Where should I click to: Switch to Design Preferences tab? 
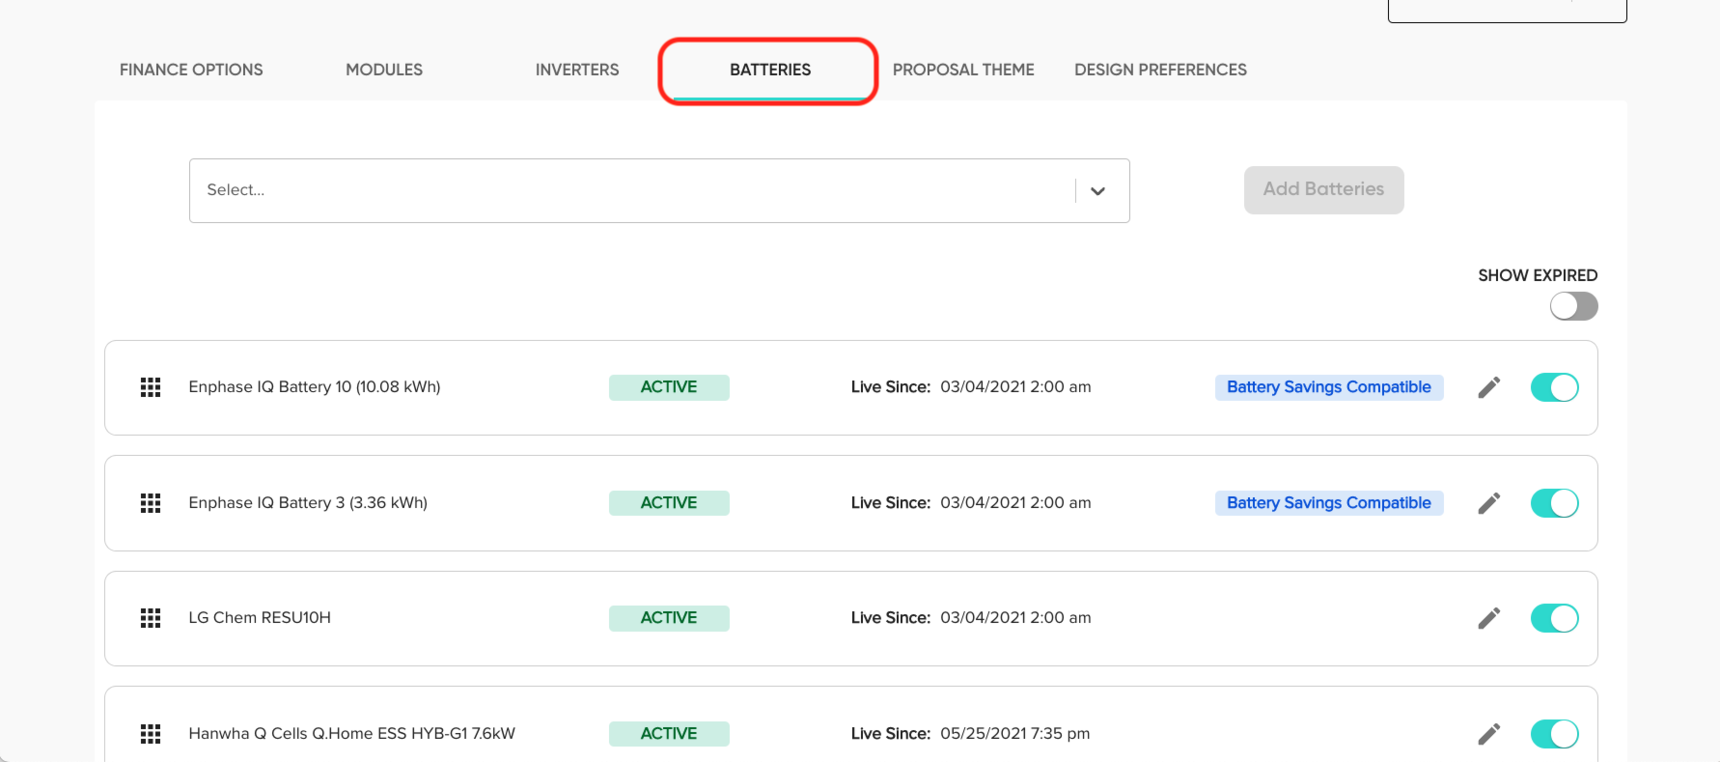point(1160,70)
